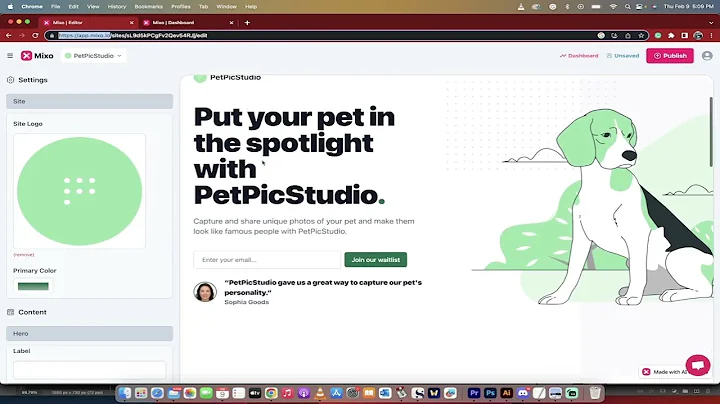Click the Site Logo image thumbnail
Viewport: 720px width, 404px height.
click(79, 191)
